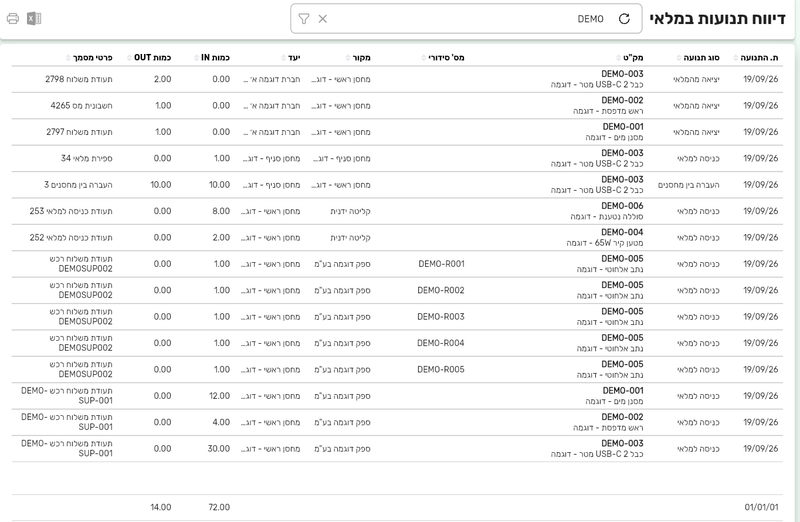Image resolution: width=800 pixels, height=522 pixels.
Task: Click total OUT value 14.00
Action: [161, 507]
